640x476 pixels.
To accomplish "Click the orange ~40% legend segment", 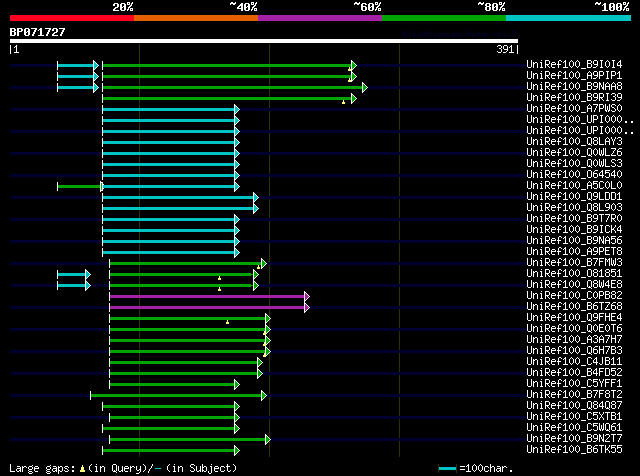I will pos(196,18).
